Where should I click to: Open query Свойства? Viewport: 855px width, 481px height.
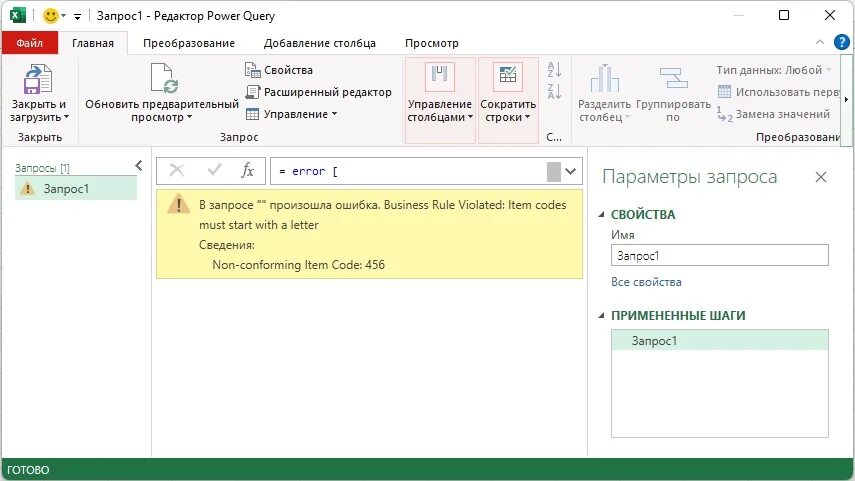279,70
